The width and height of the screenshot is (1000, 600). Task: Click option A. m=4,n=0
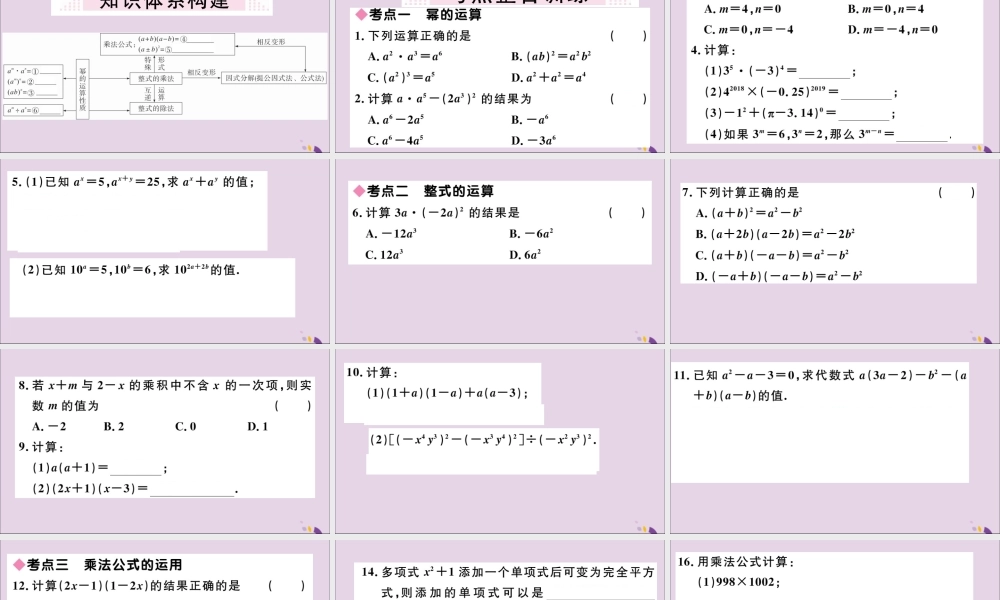[x=742, y=9]
